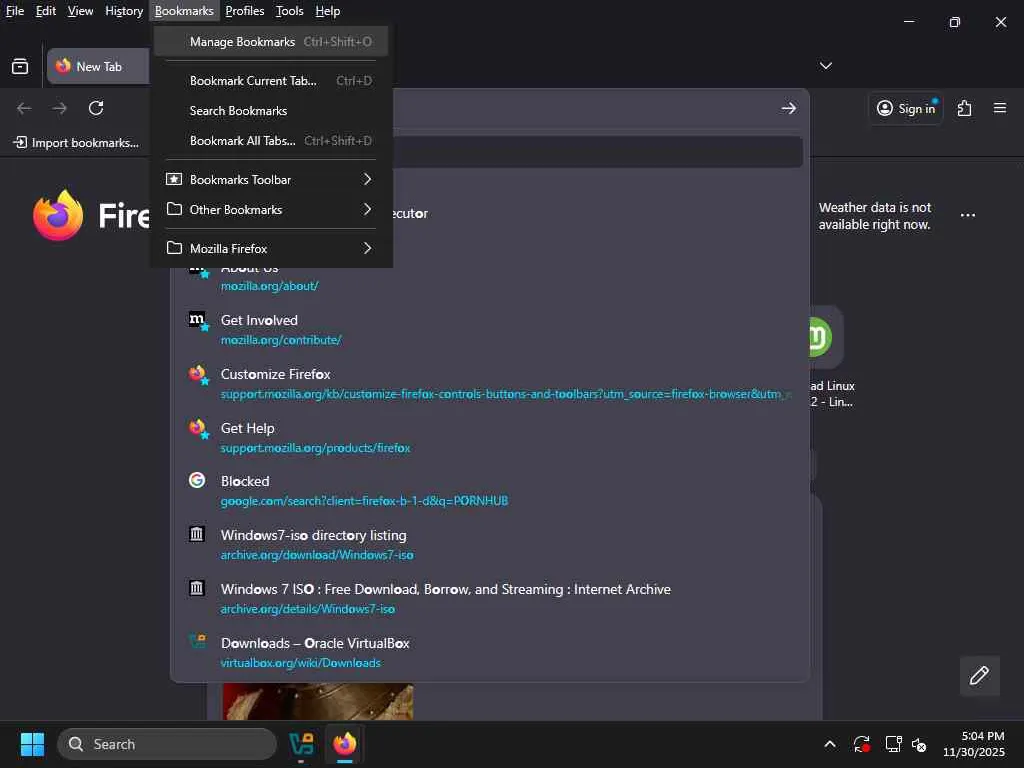Open the Get Help suggestion
The width and height of the screenshot is (1024, 768).
tap(490, 438)
